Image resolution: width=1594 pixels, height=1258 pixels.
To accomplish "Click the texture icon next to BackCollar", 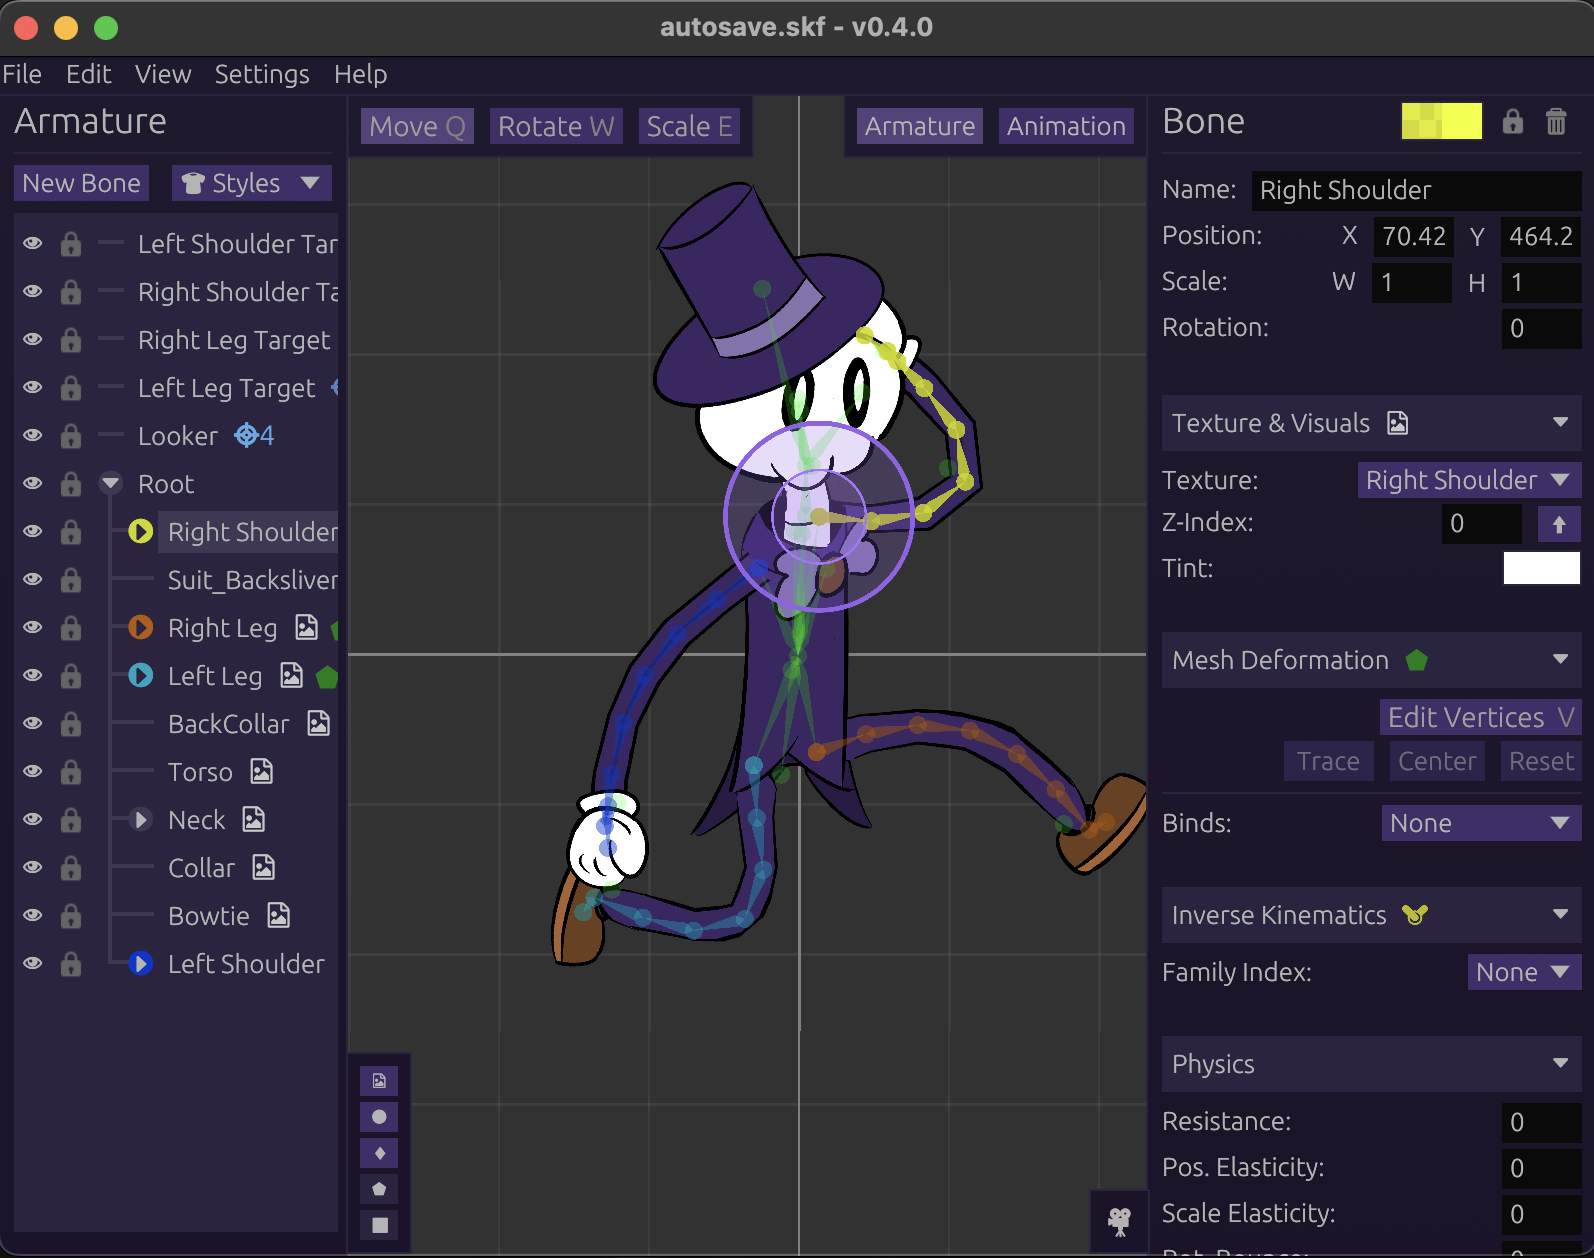I will [318, 724].
